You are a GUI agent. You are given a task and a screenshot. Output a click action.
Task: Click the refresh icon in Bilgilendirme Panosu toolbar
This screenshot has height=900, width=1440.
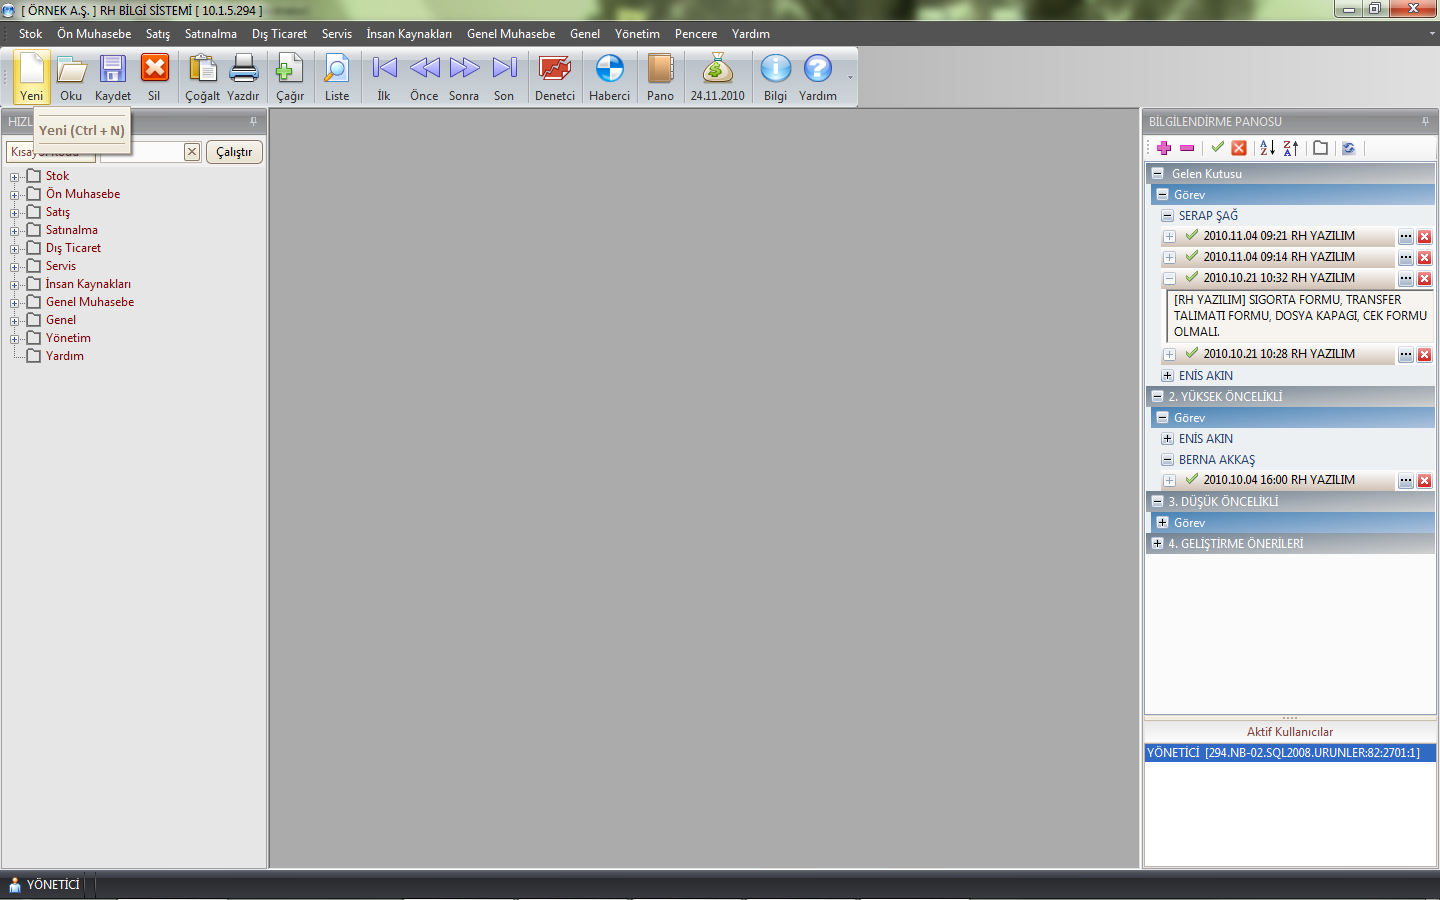click(x=1348, y=148)
